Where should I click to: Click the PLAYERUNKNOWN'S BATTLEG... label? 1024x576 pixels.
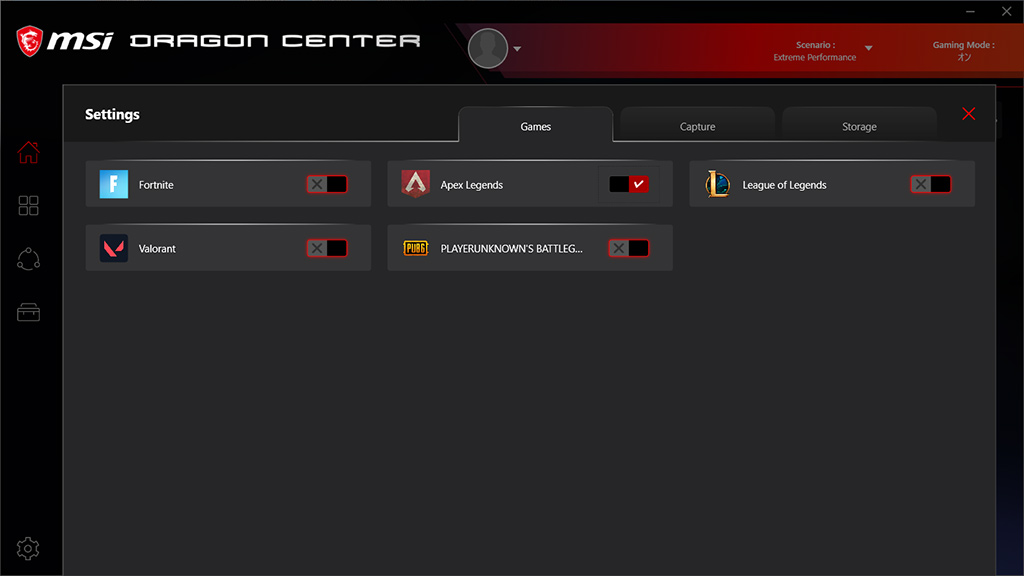click(x=511, y=249)
